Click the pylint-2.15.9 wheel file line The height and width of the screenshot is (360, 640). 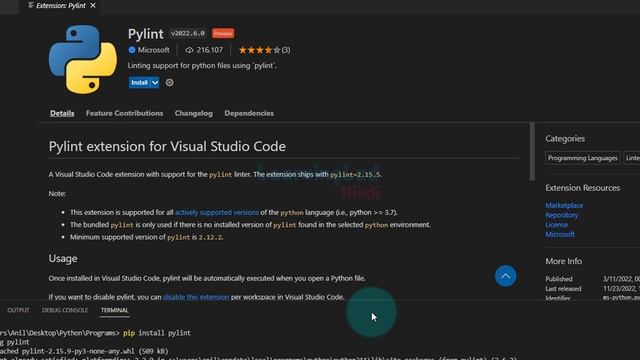pos(84,351)
